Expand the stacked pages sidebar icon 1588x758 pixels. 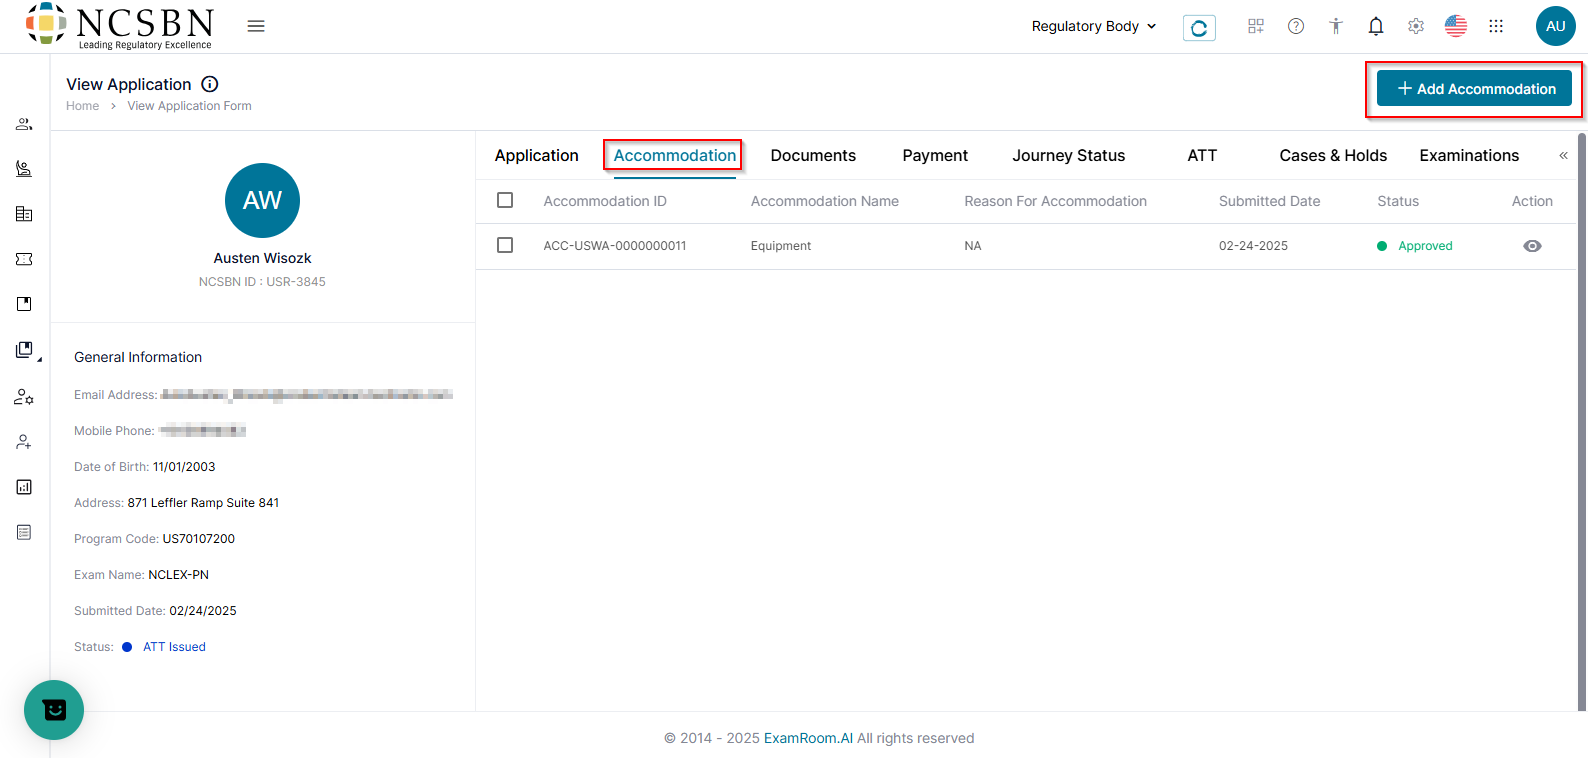tap(26, 350)
